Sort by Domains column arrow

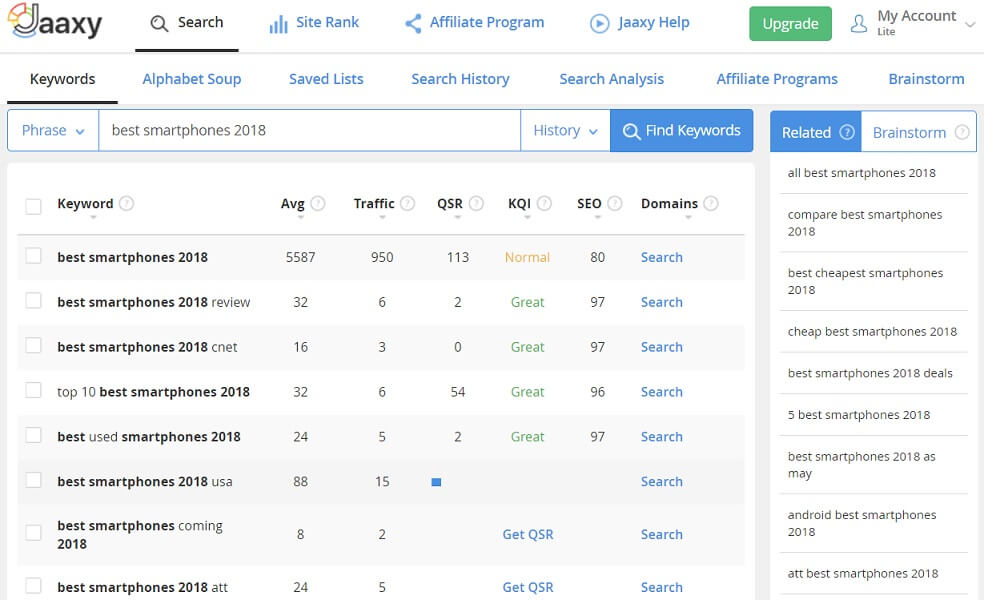point(688,217)
